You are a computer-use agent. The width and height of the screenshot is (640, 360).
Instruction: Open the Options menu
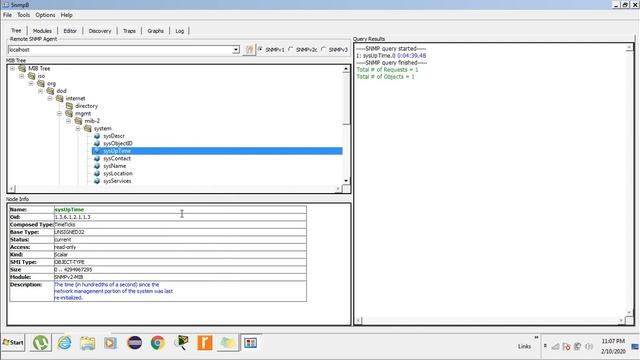pos(45,15)
